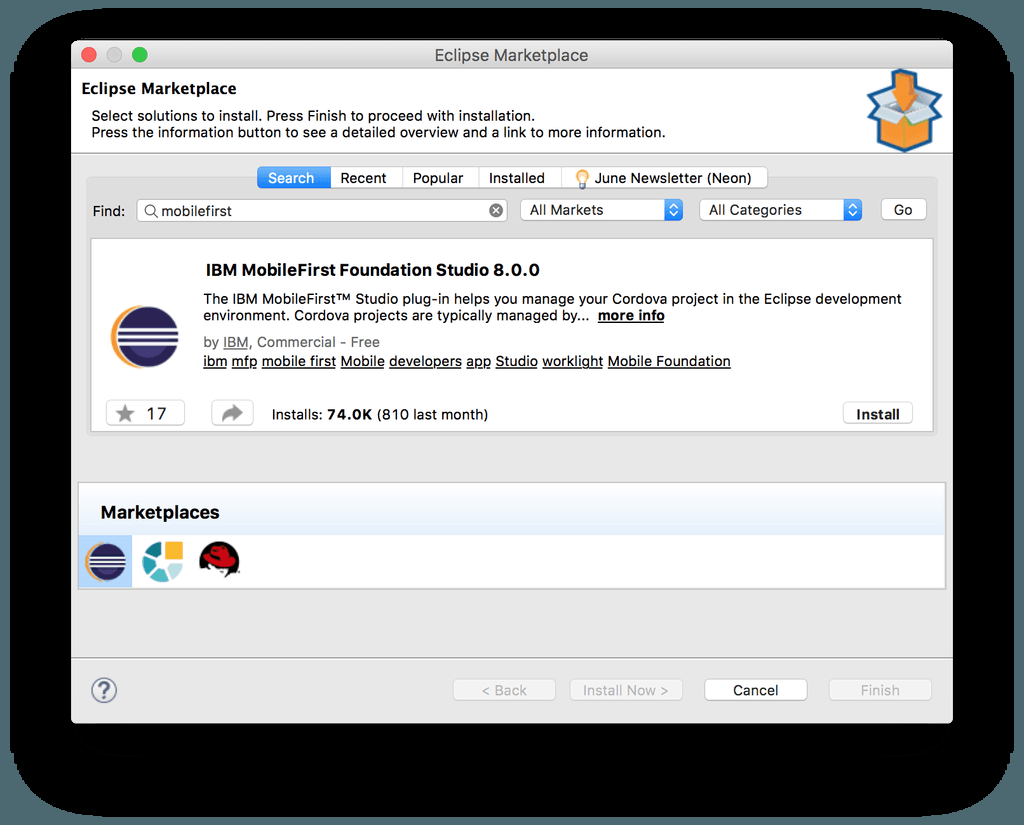Switch to the Search tab
Viewport: 1024px width, 825px height.
pyautogui.click(x=294, y=178)
